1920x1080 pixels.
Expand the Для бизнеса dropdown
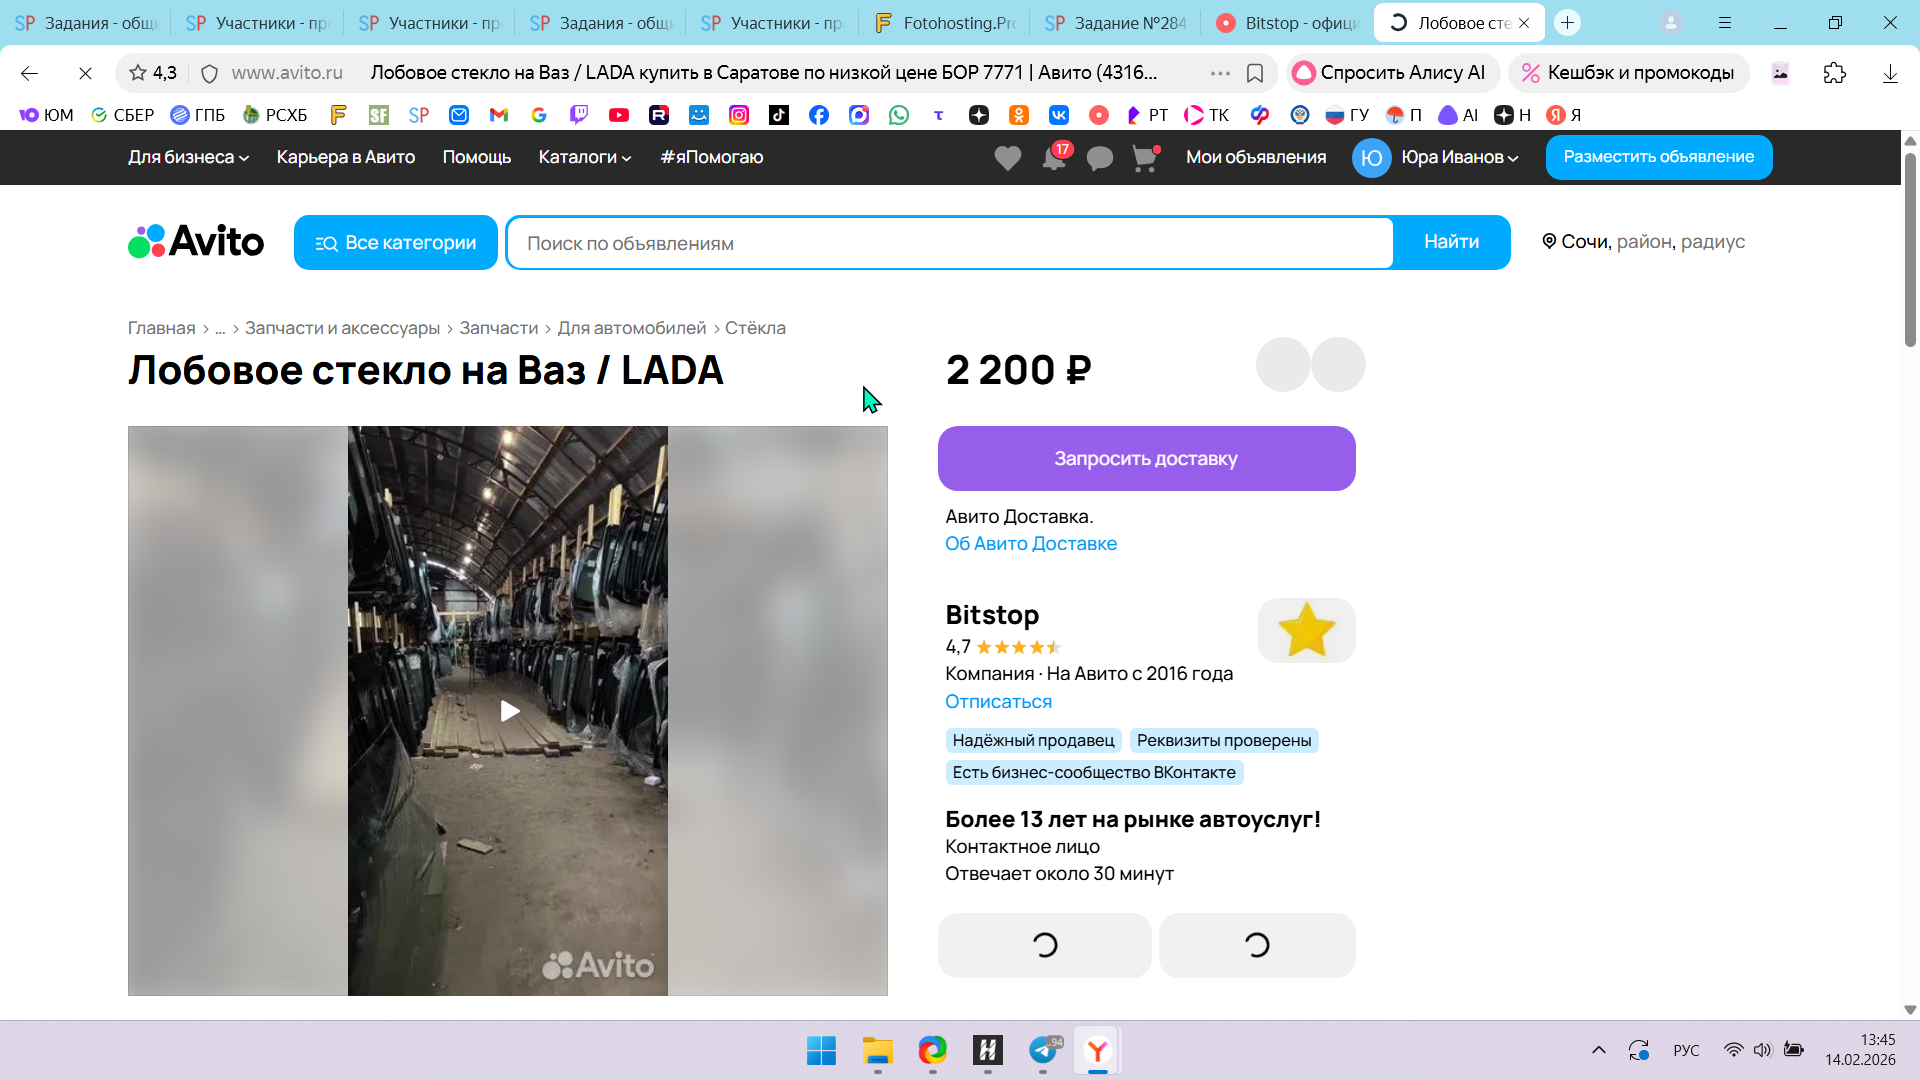[188, 157]
